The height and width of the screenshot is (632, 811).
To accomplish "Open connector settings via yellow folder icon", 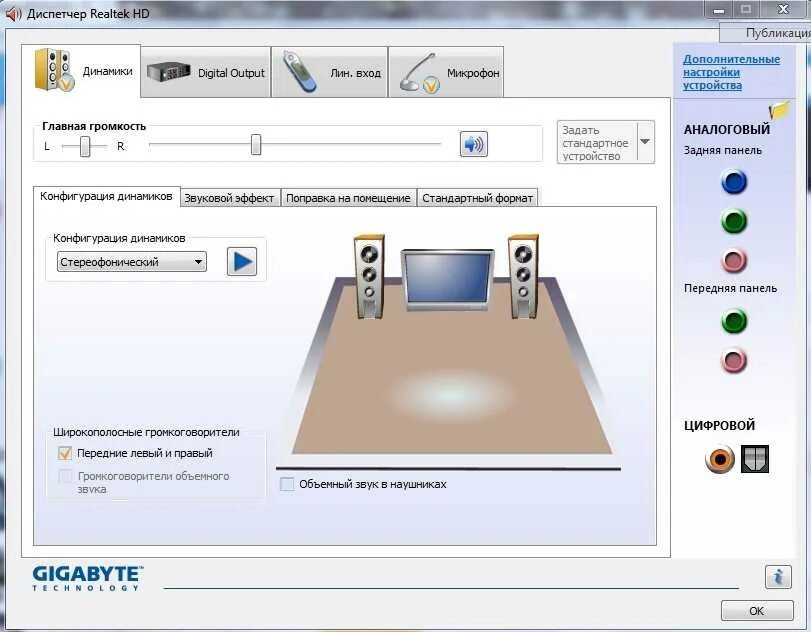I will (779, 110).
